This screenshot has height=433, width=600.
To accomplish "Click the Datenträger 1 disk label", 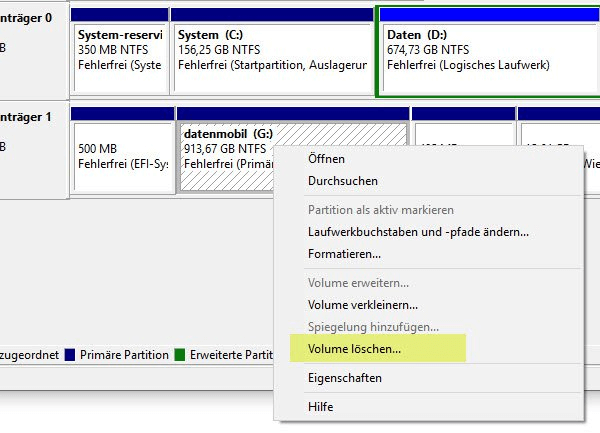I will coord(26,115).
